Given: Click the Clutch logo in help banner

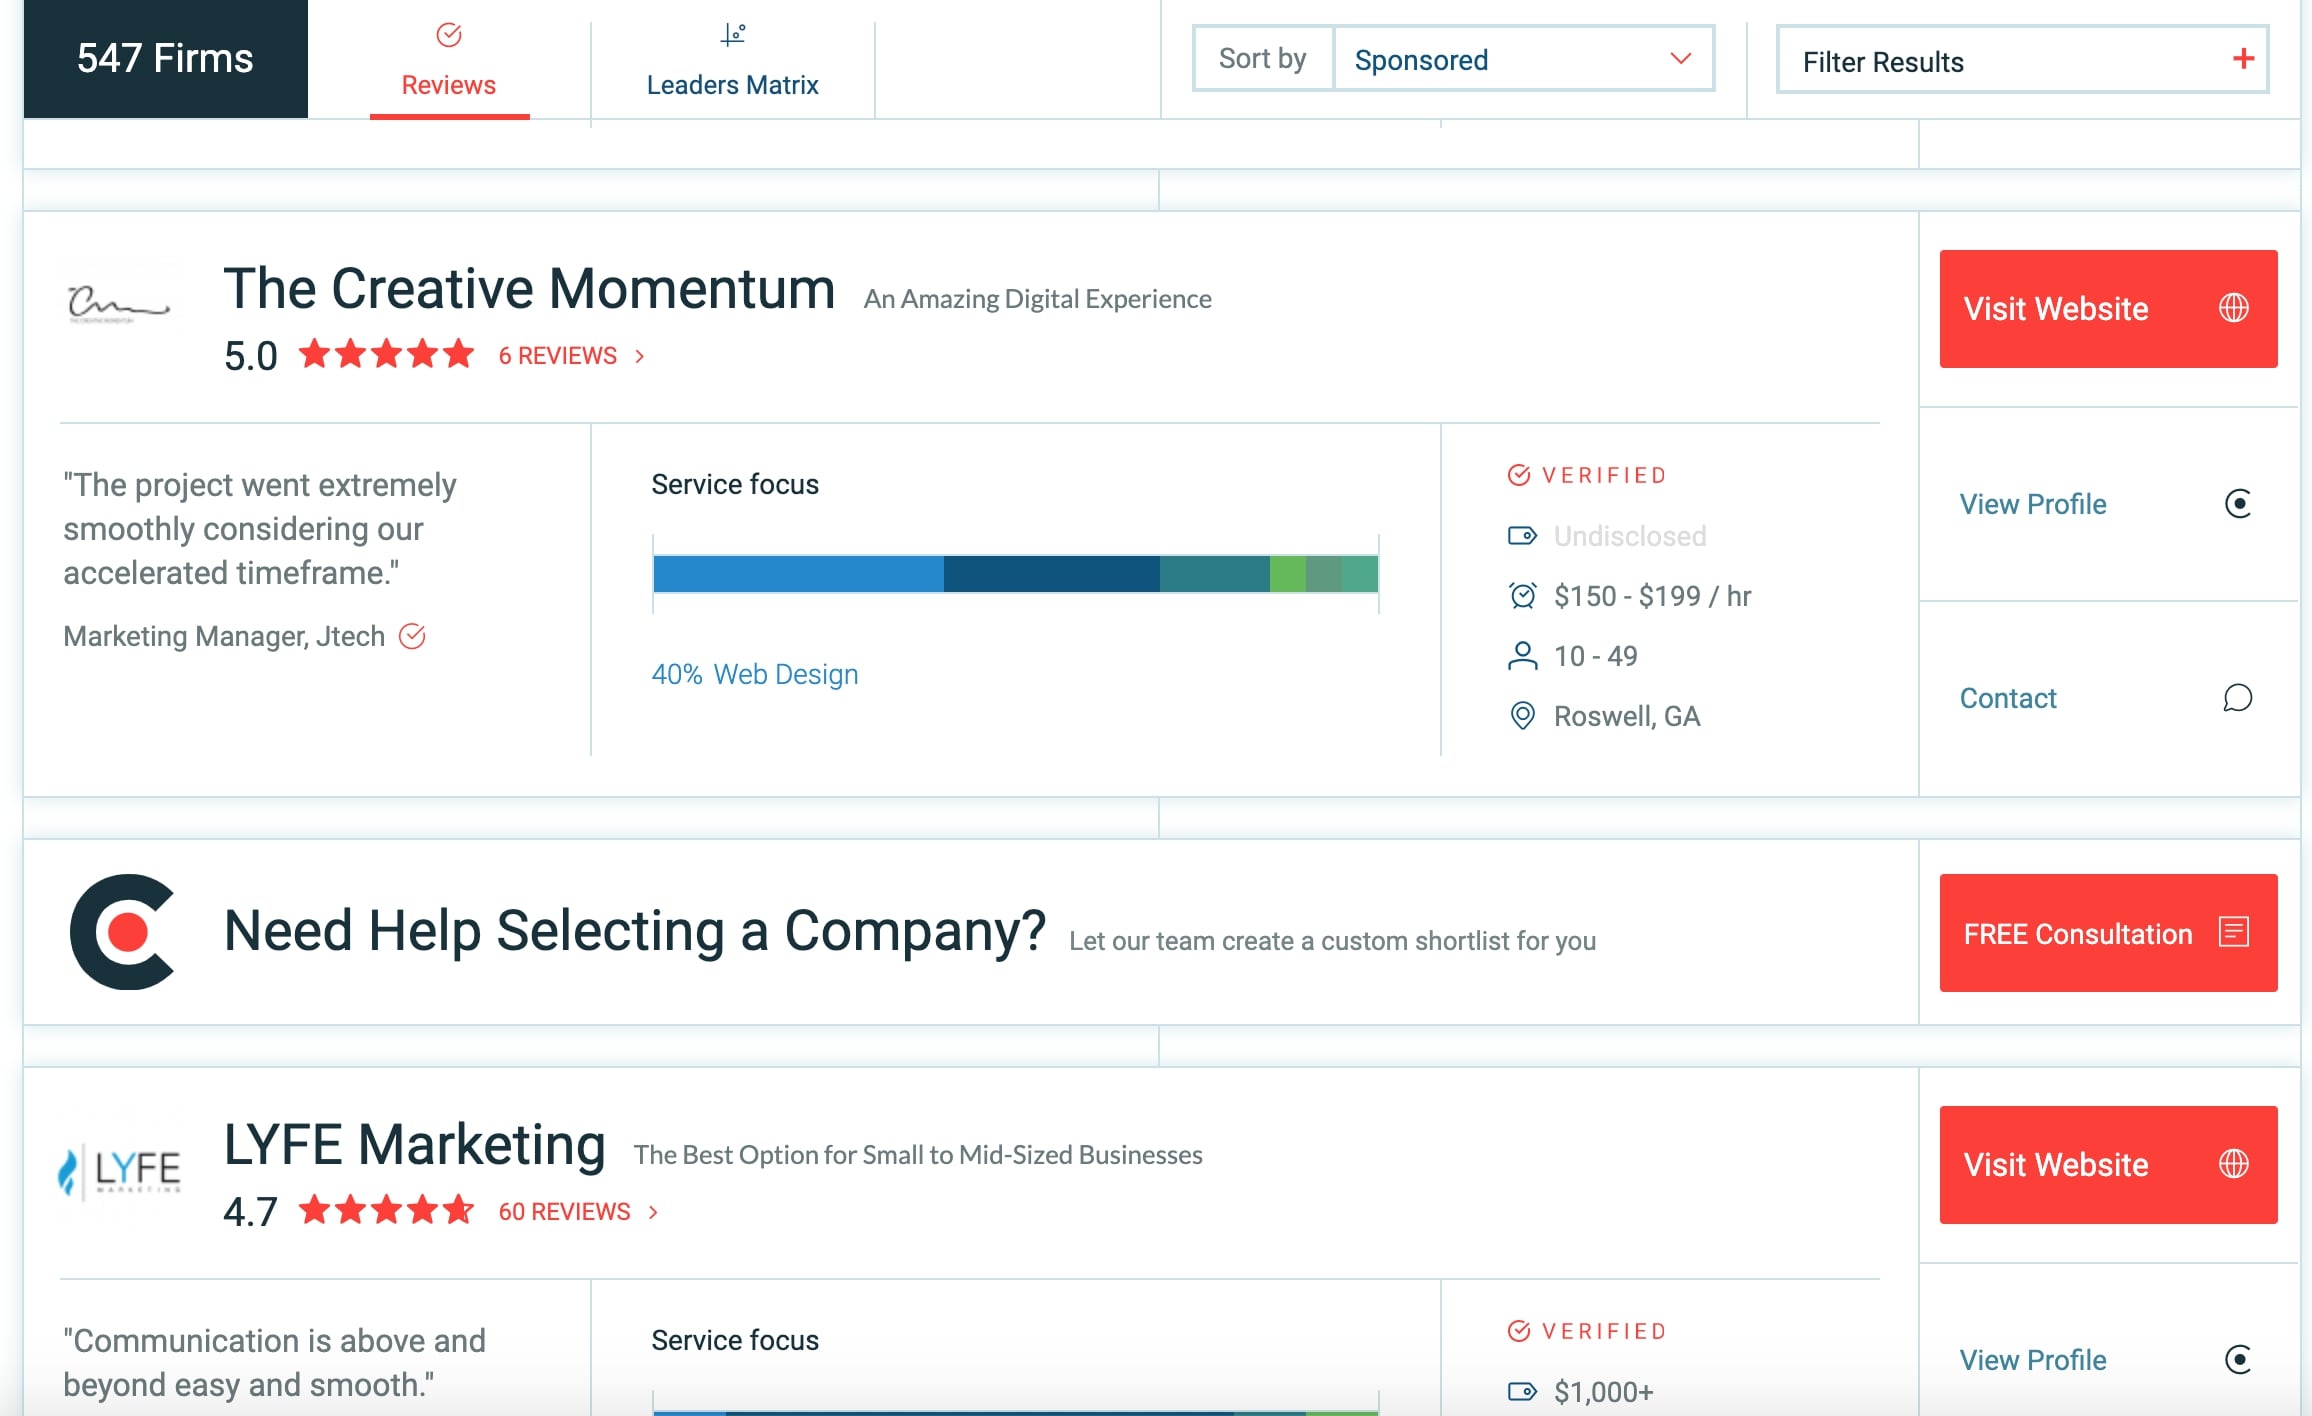Looking at the screenshot, I should point(122,932).
